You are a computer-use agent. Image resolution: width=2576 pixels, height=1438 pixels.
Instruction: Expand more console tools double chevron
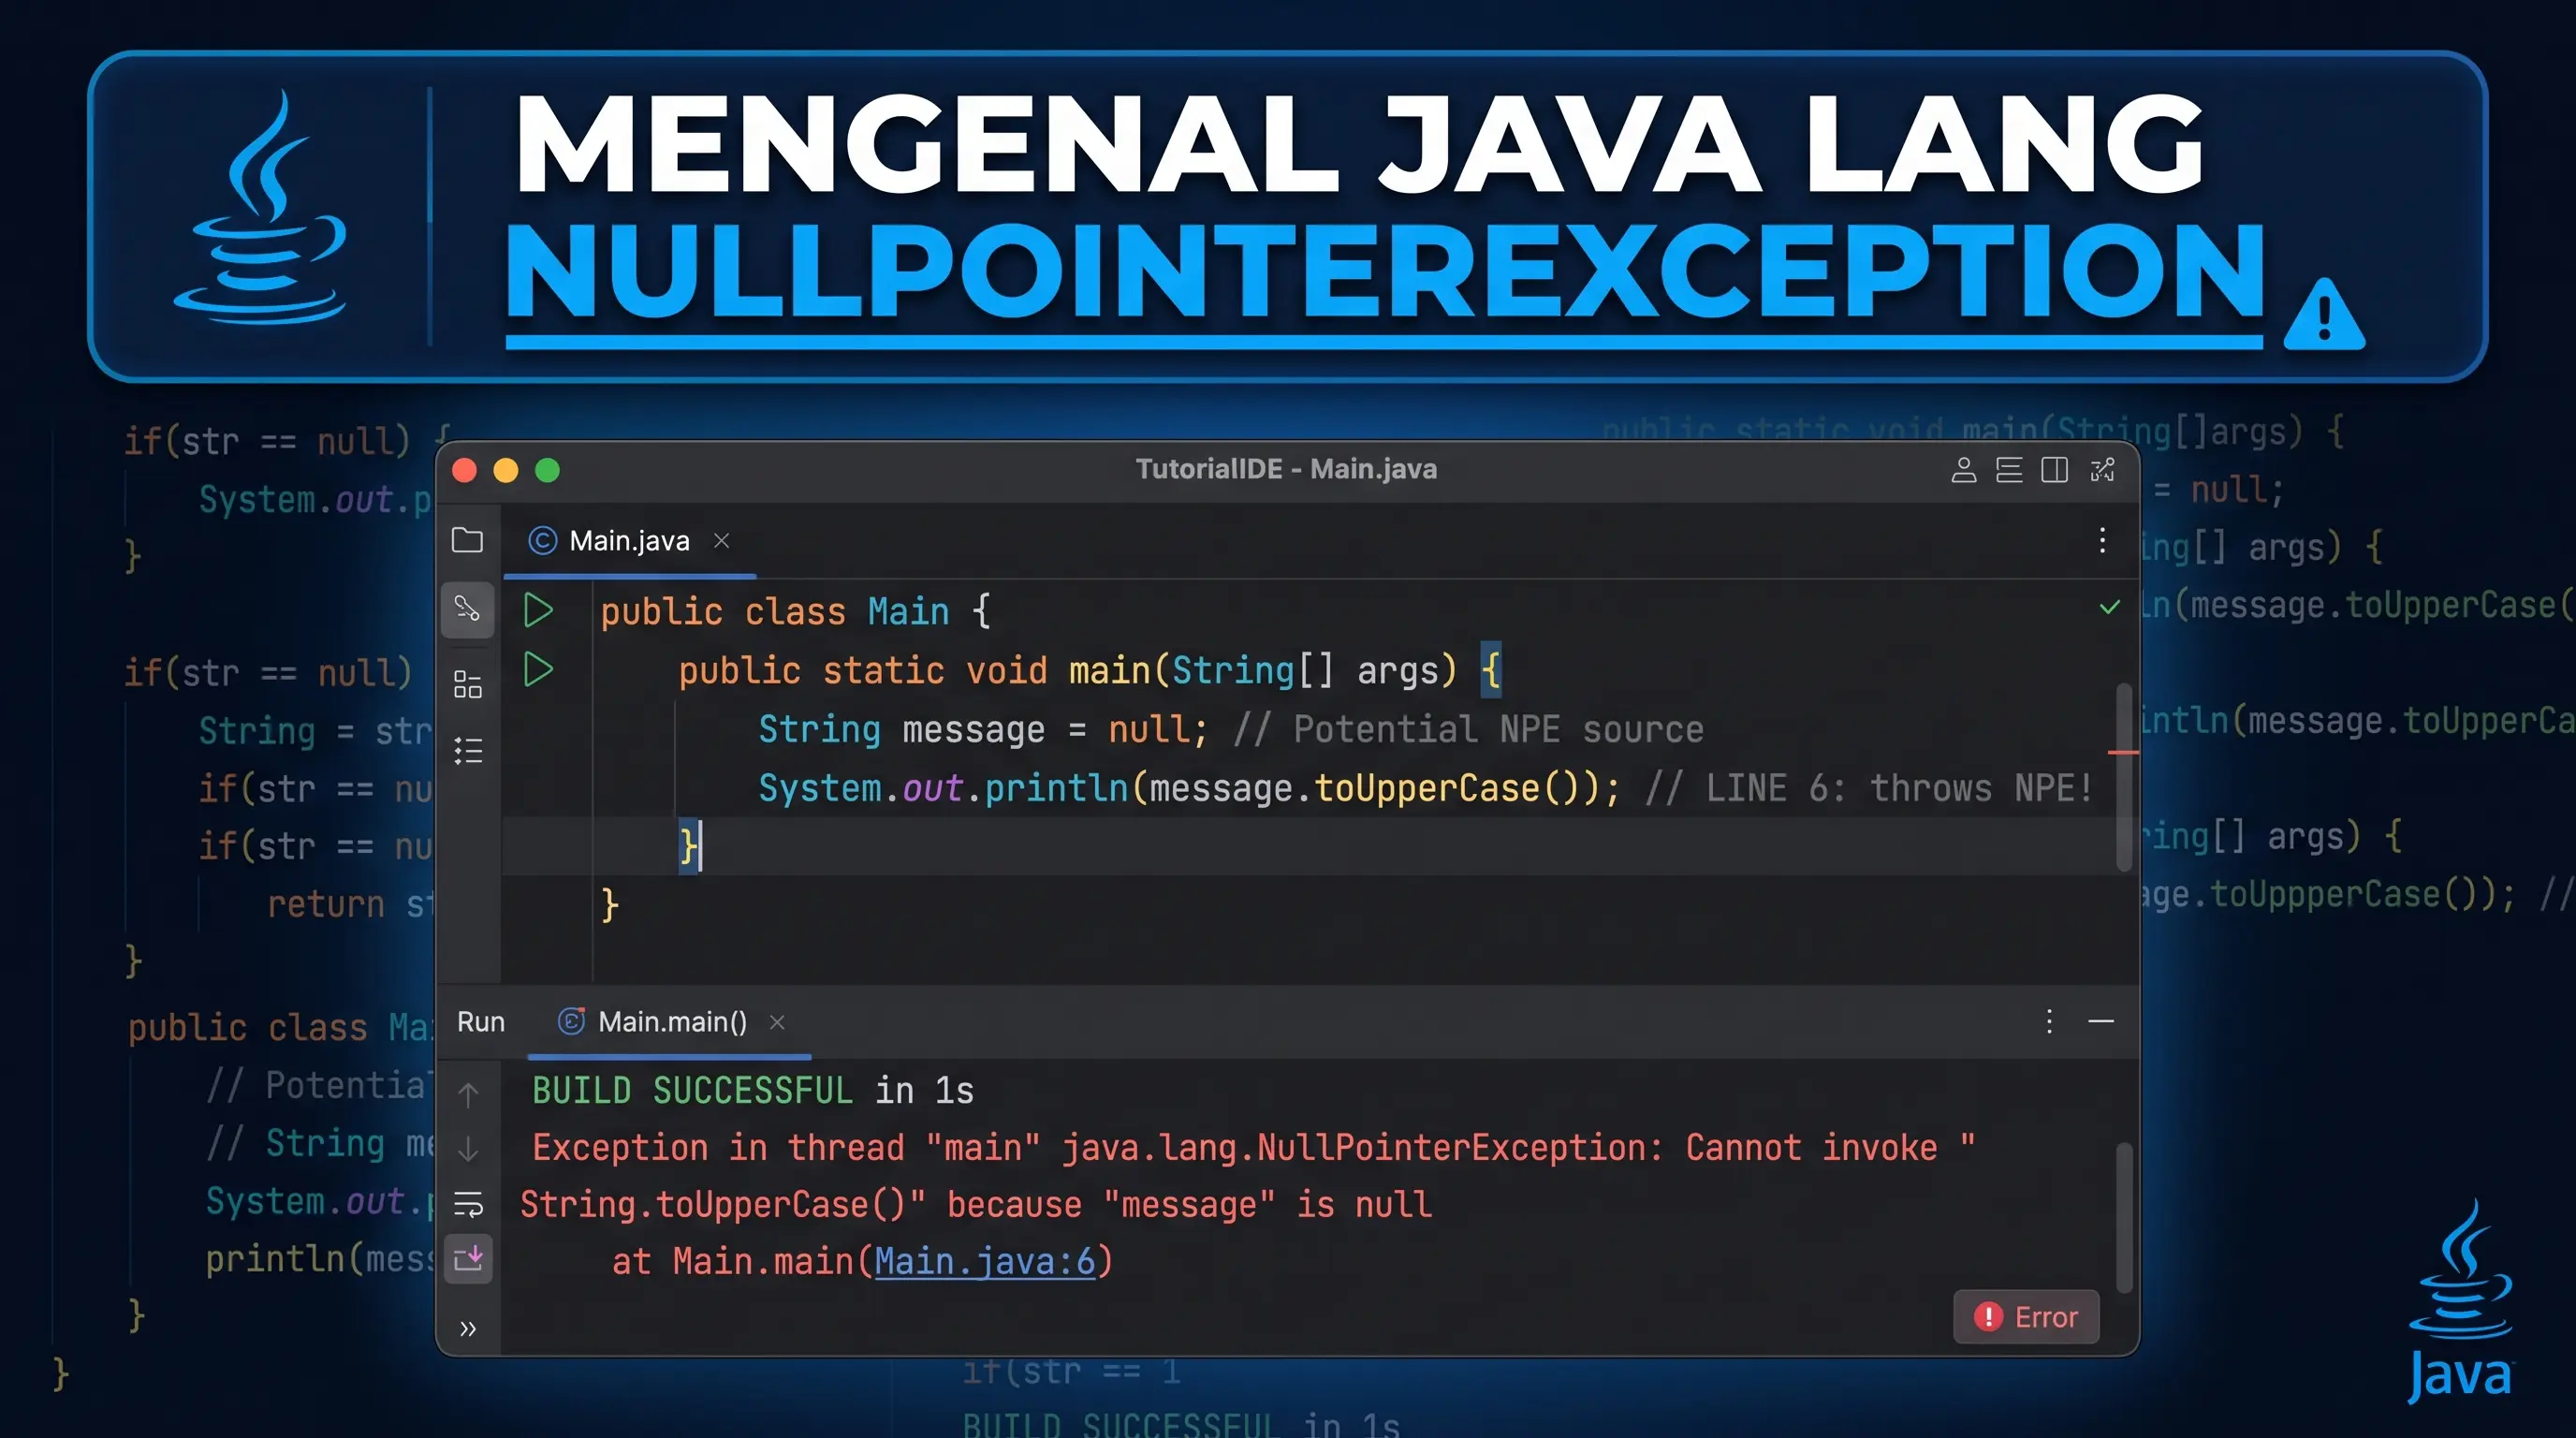(468, 1329)
